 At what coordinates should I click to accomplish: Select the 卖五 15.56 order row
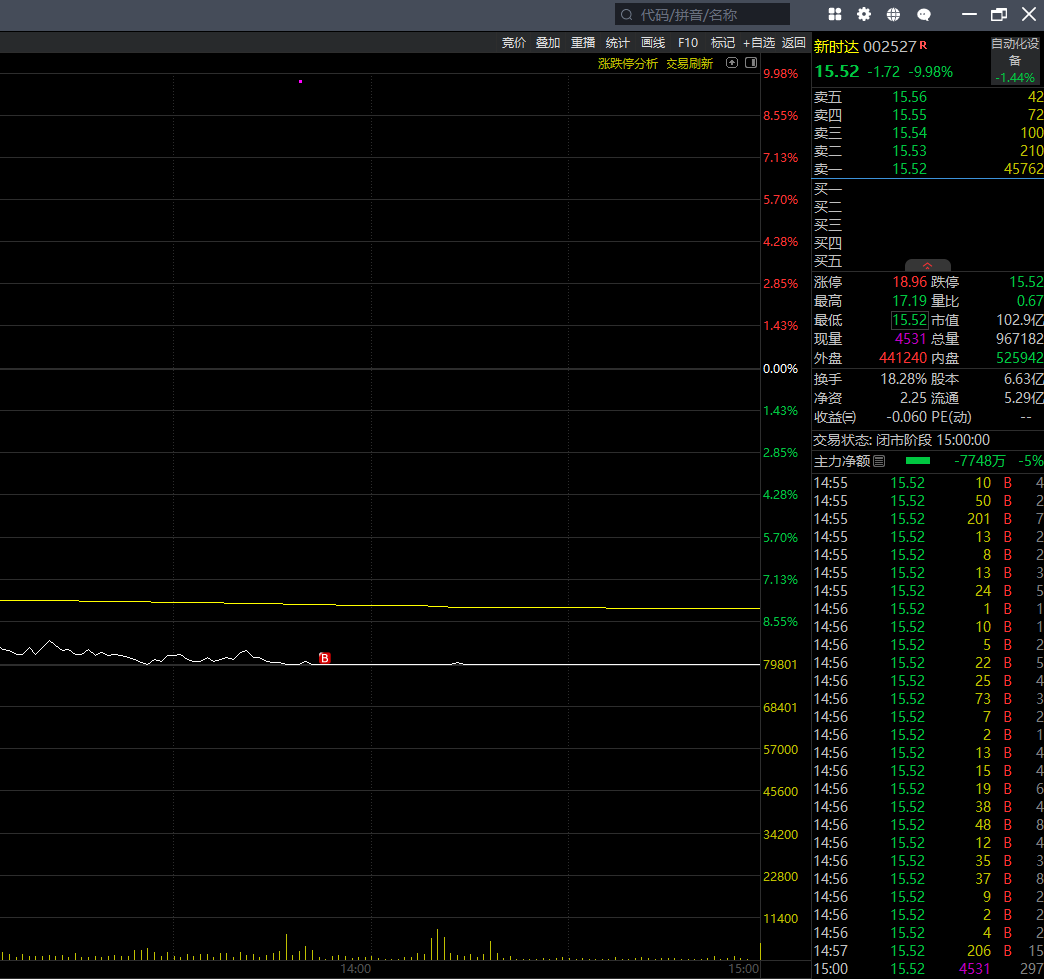click(927, 97)
